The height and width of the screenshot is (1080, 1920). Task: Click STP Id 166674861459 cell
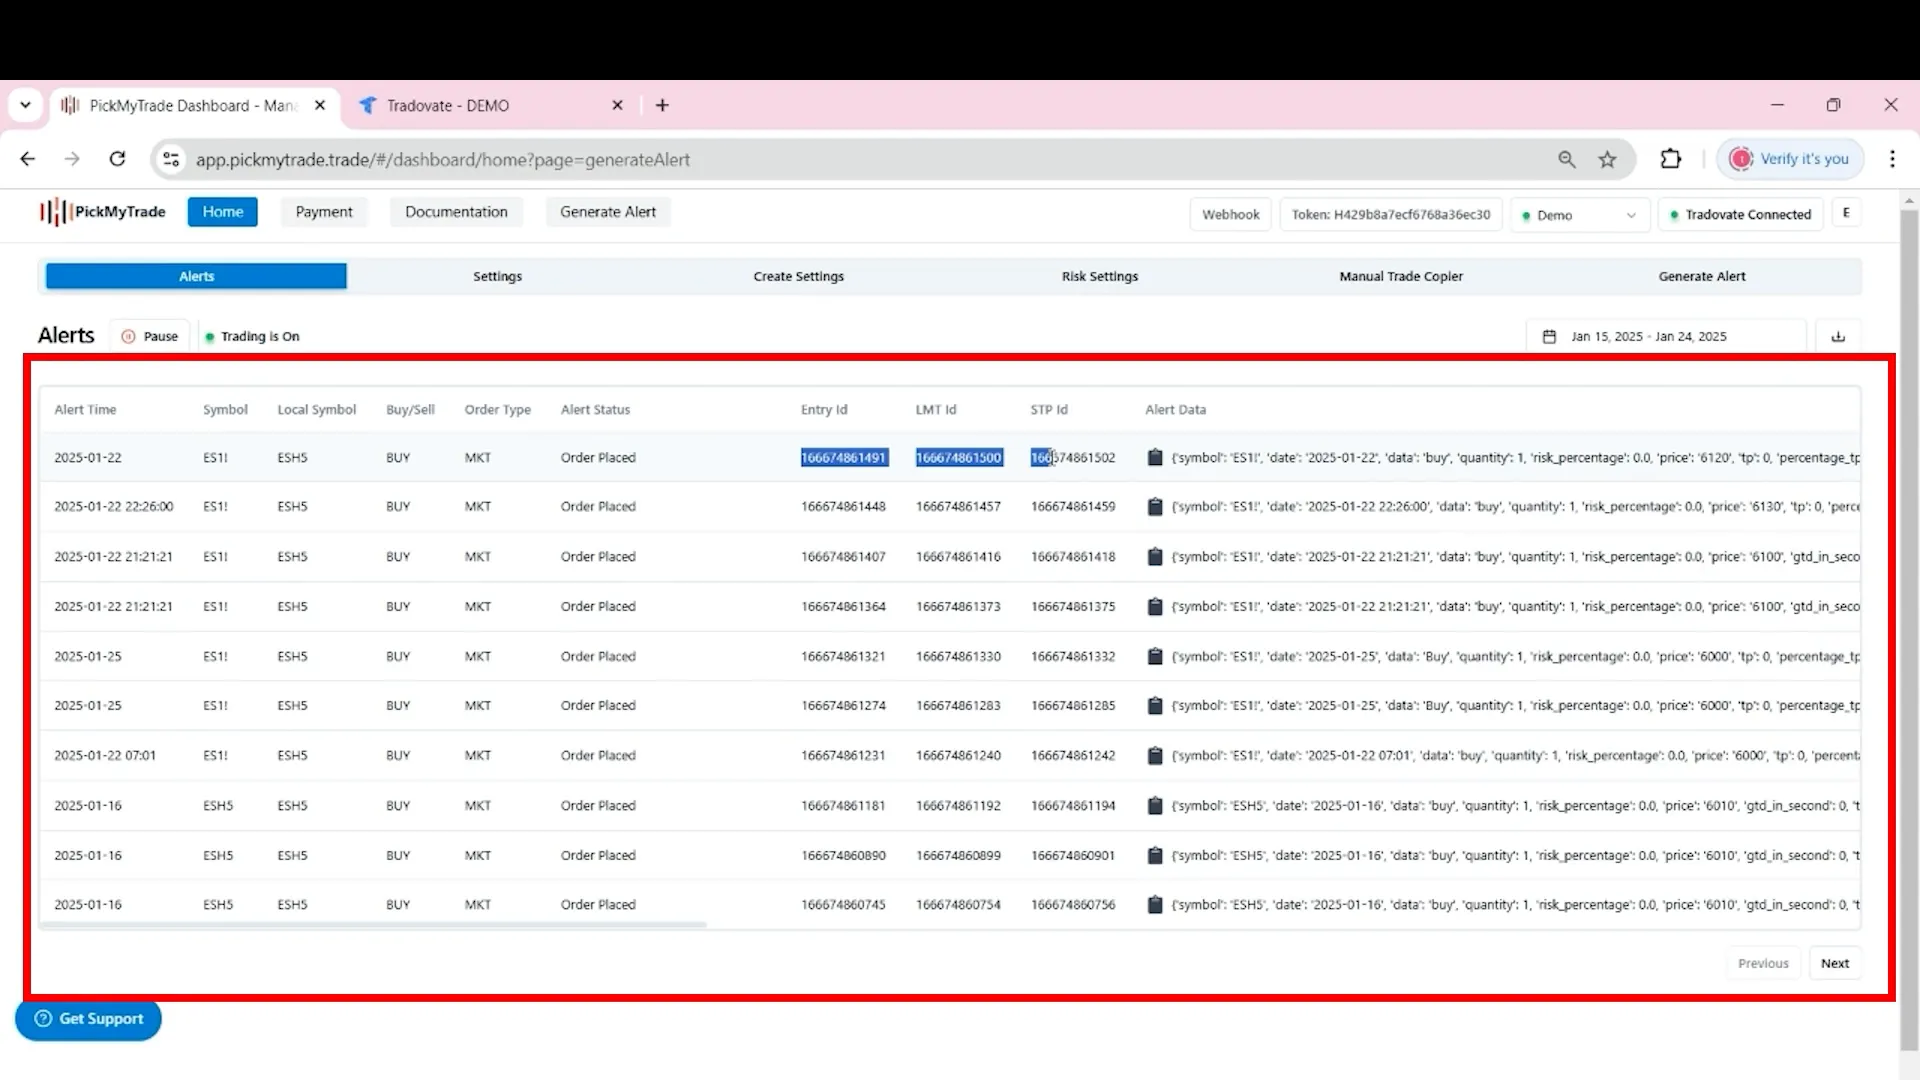[x=1073, y=507]
